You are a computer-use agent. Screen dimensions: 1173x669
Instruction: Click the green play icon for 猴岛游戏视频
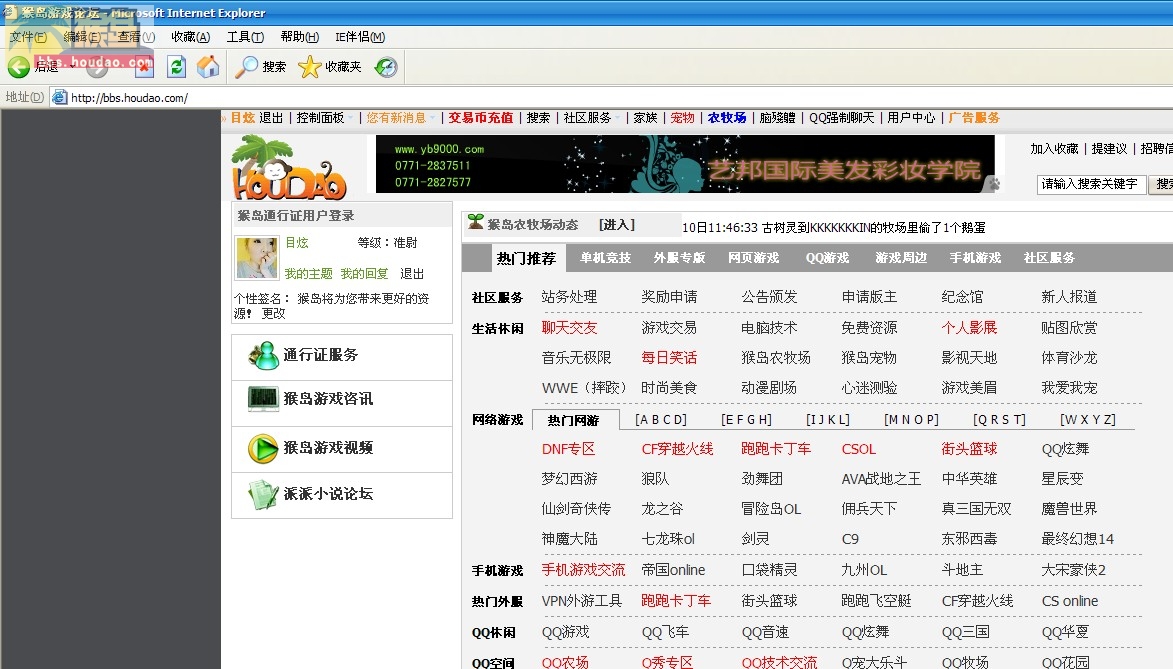tap(263, 448)
